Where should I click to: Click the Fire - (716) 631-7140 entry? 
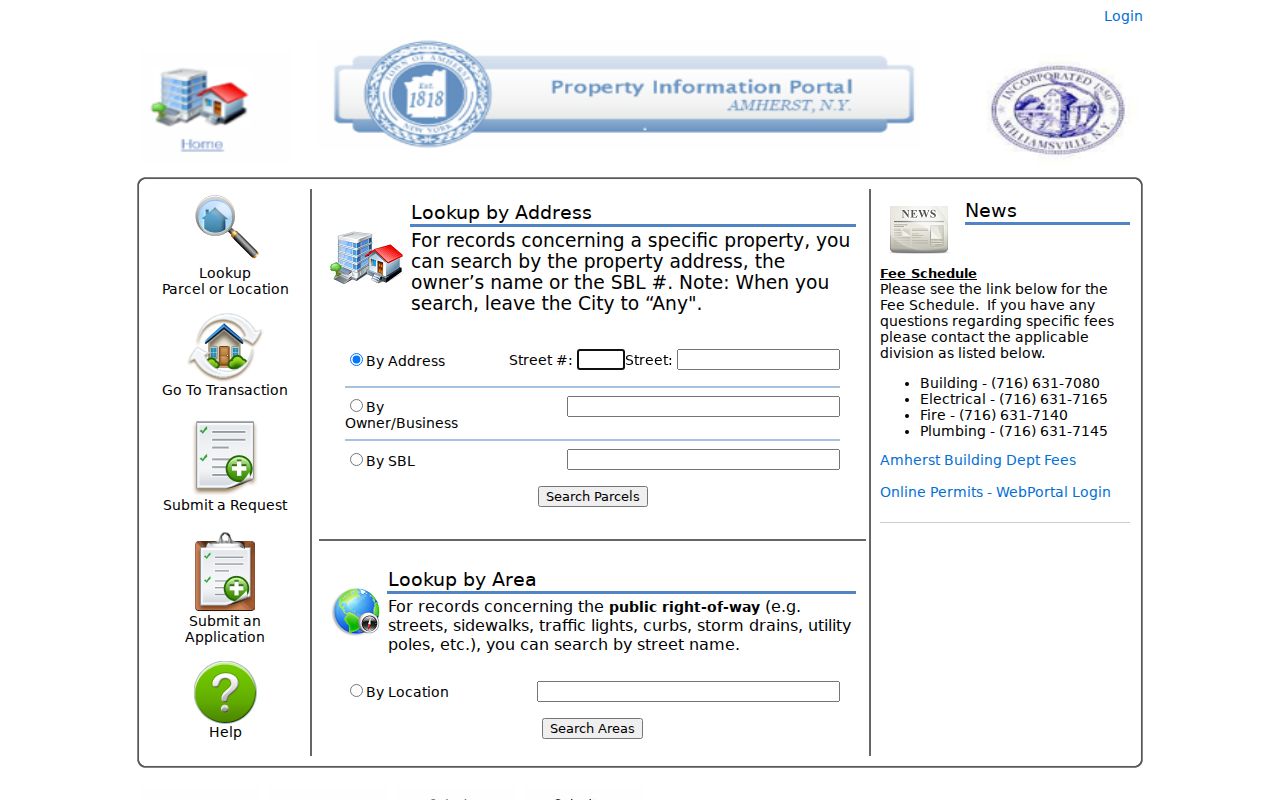(994, 415)
